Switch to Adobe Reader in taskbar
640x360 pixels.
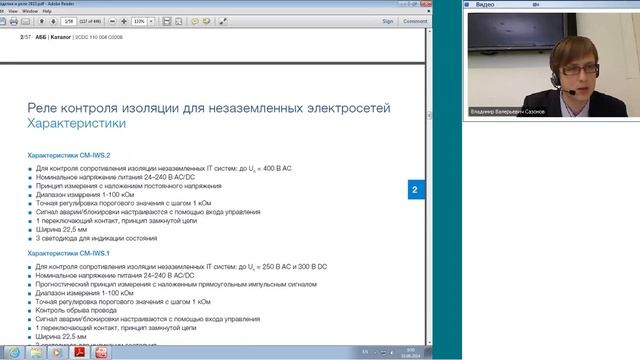[x=80, y=353]
